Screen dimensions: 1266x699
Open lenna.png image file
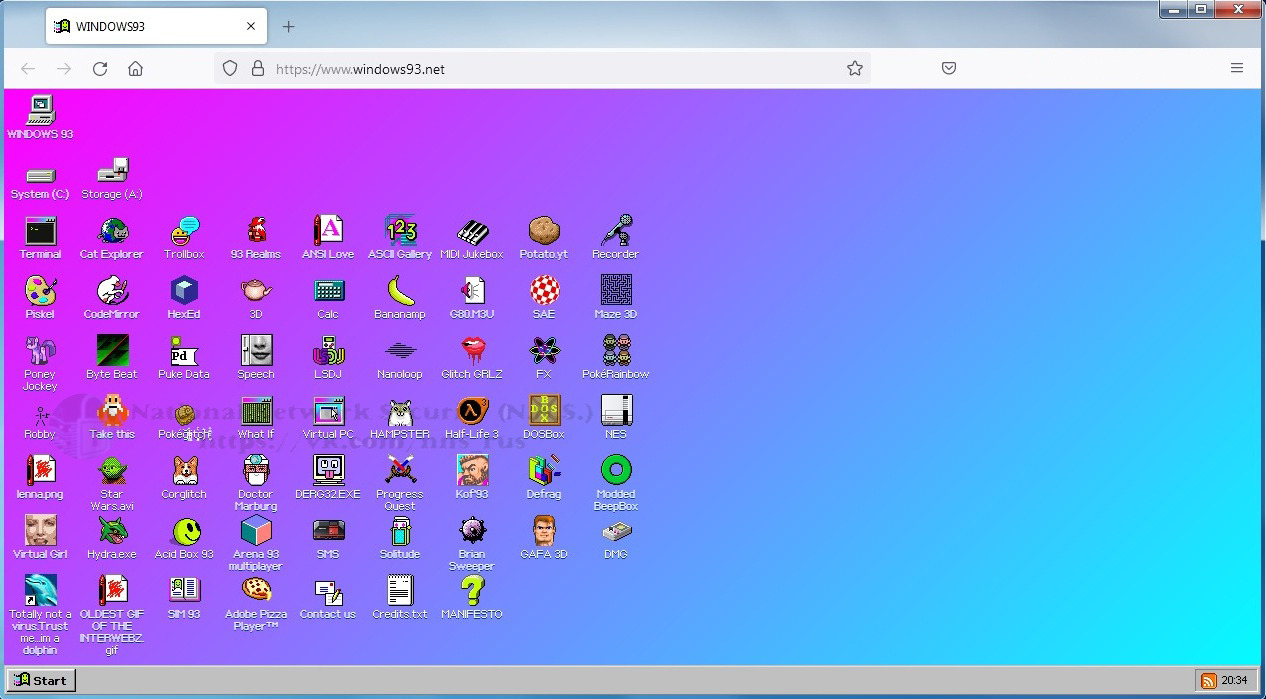40,471
